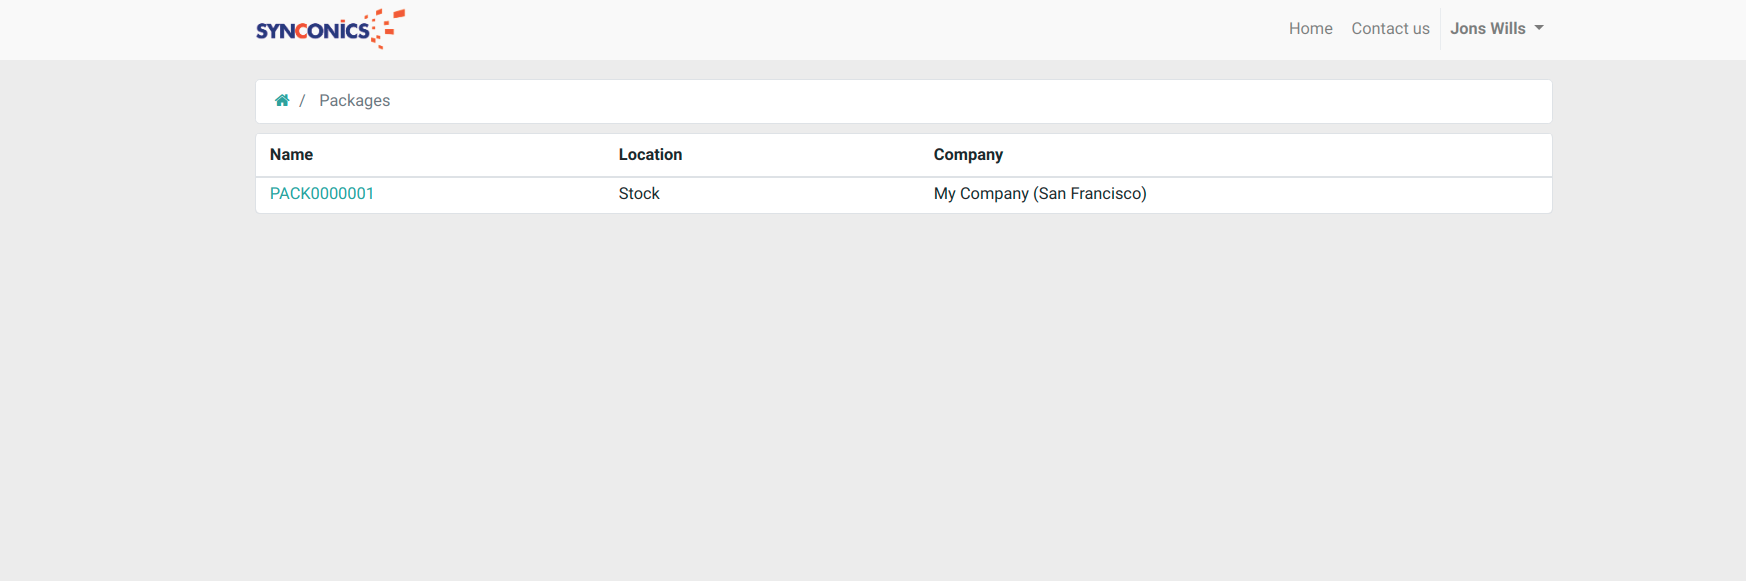The height and width of the screenshot is (581, 1746).
Task: Open package PACK0000001
Action: pyautogui.click(x=322, y=194)
